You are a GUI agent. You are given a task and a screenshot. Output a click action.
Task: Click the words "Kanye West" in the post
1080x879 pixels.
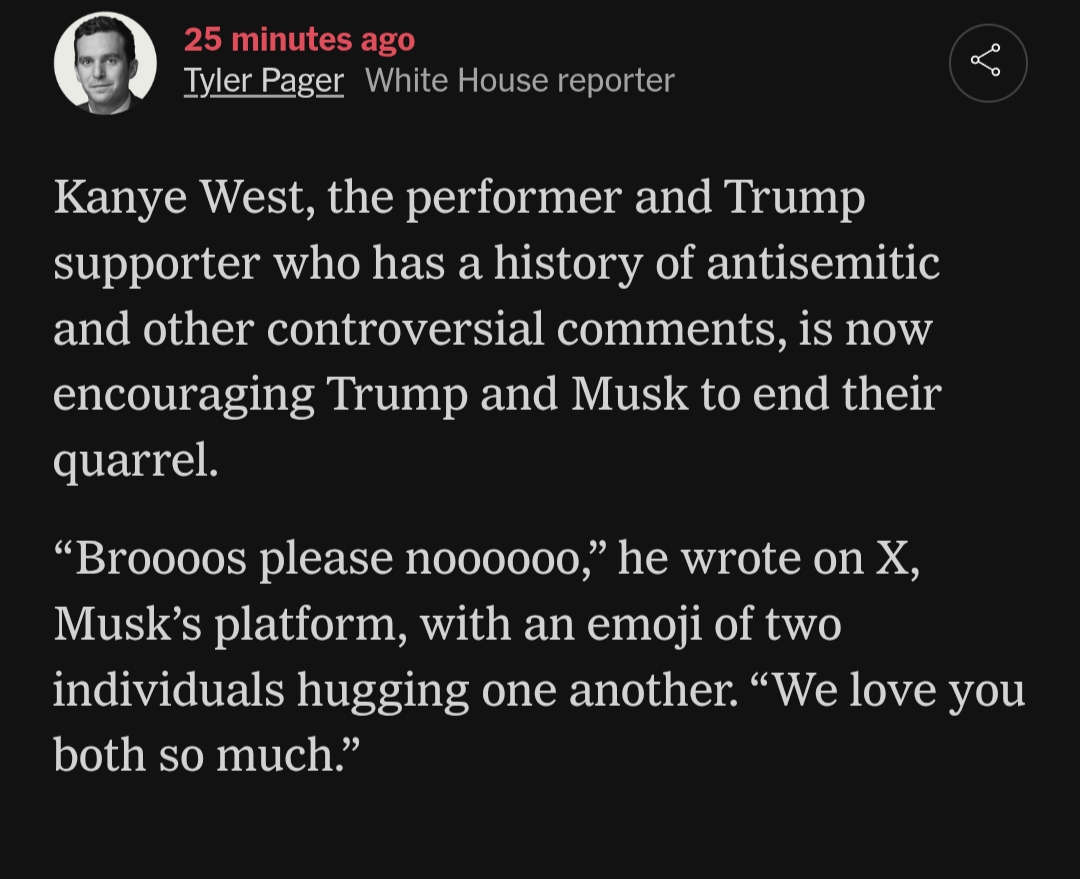coord(171,198)
